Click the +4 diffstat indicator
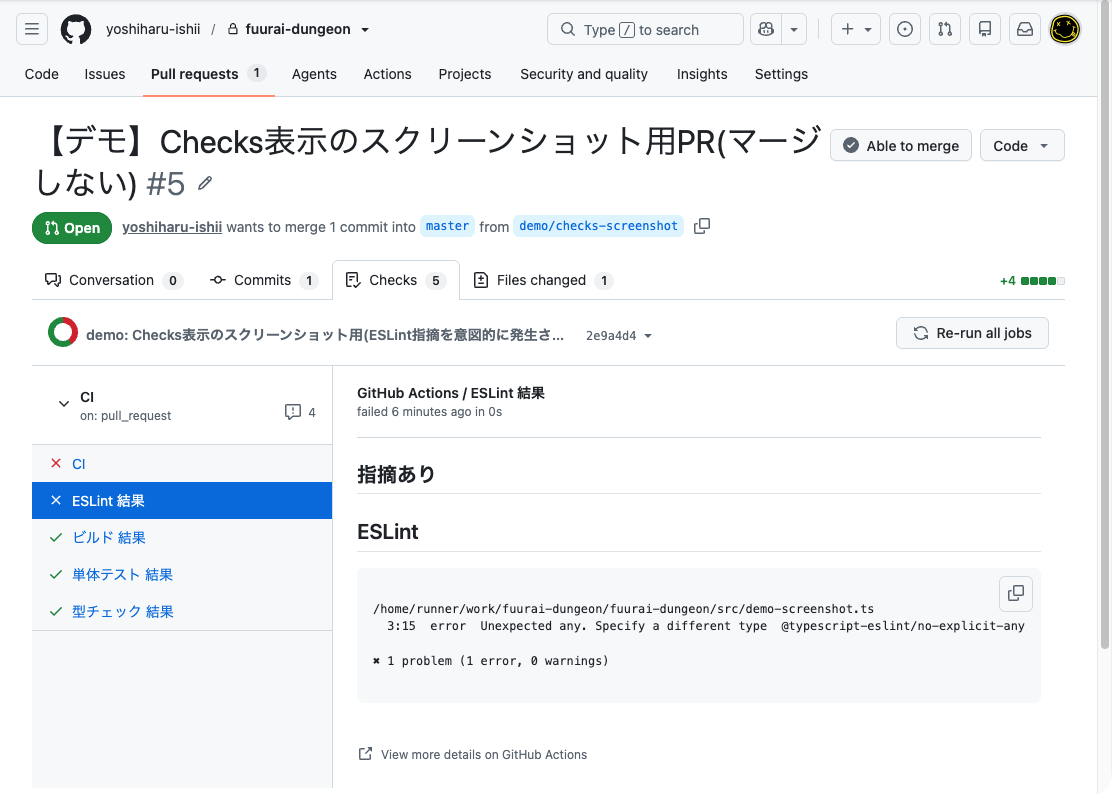The width and height of the screenshot is (1112, 795). [x=1032, y=281]
